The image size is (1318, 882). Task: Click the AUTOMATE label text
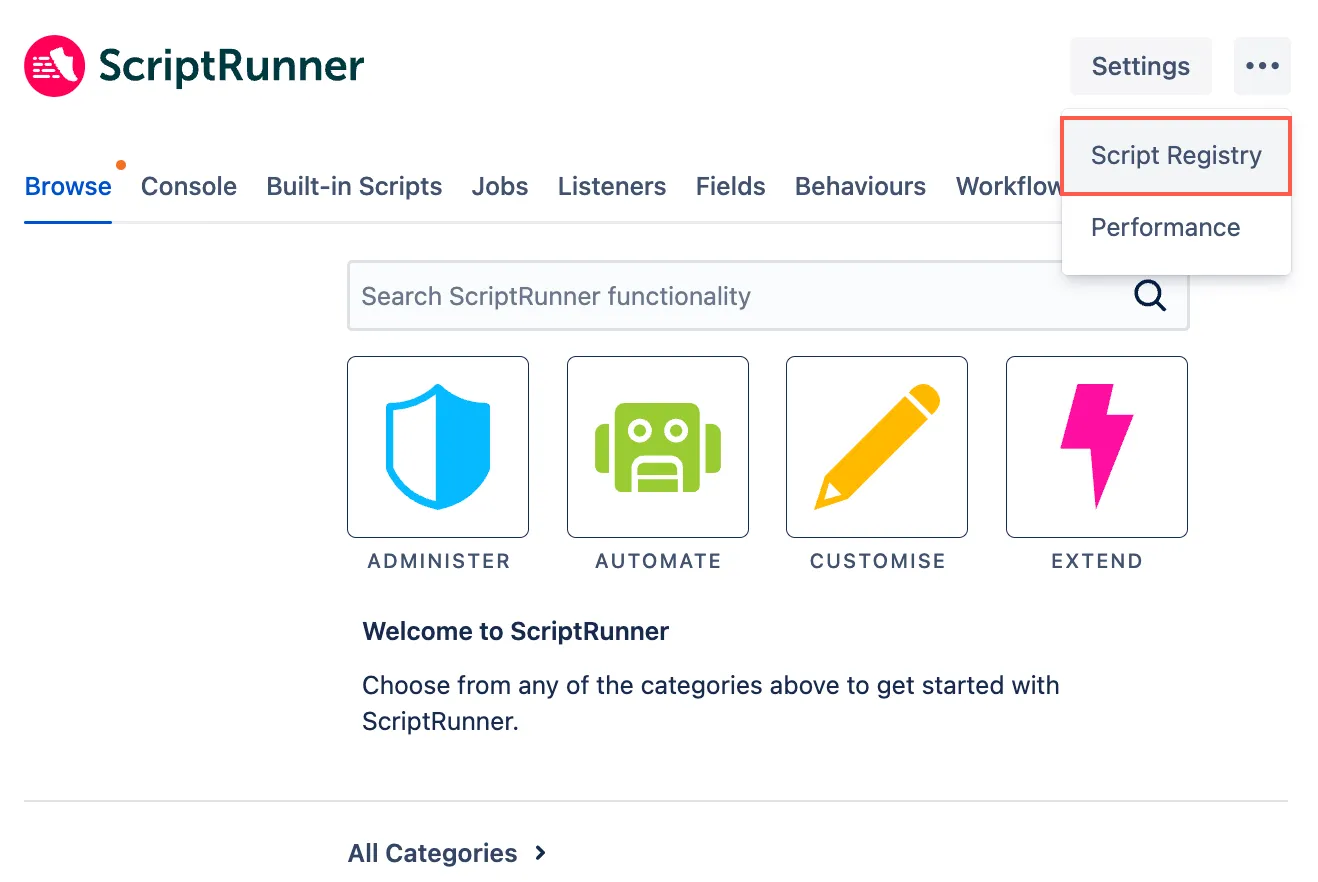(x=658, y=561)
